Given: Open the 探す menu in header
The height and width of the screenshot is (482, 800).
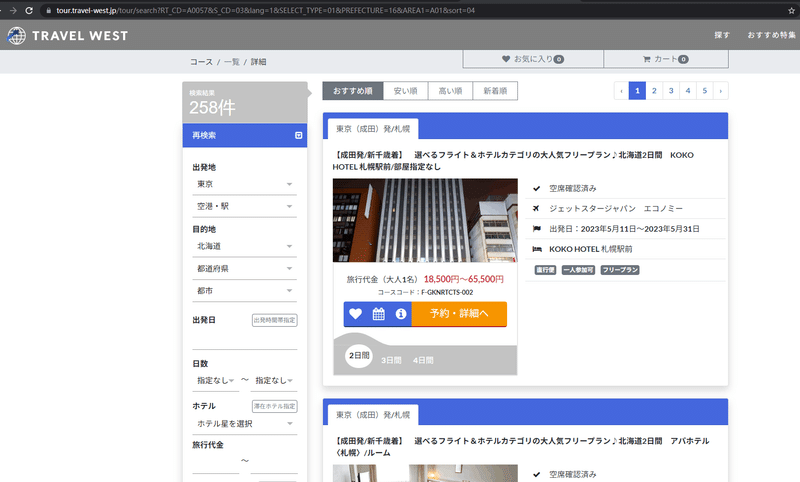Looking at the screenshot, I should tap(722, 35).
